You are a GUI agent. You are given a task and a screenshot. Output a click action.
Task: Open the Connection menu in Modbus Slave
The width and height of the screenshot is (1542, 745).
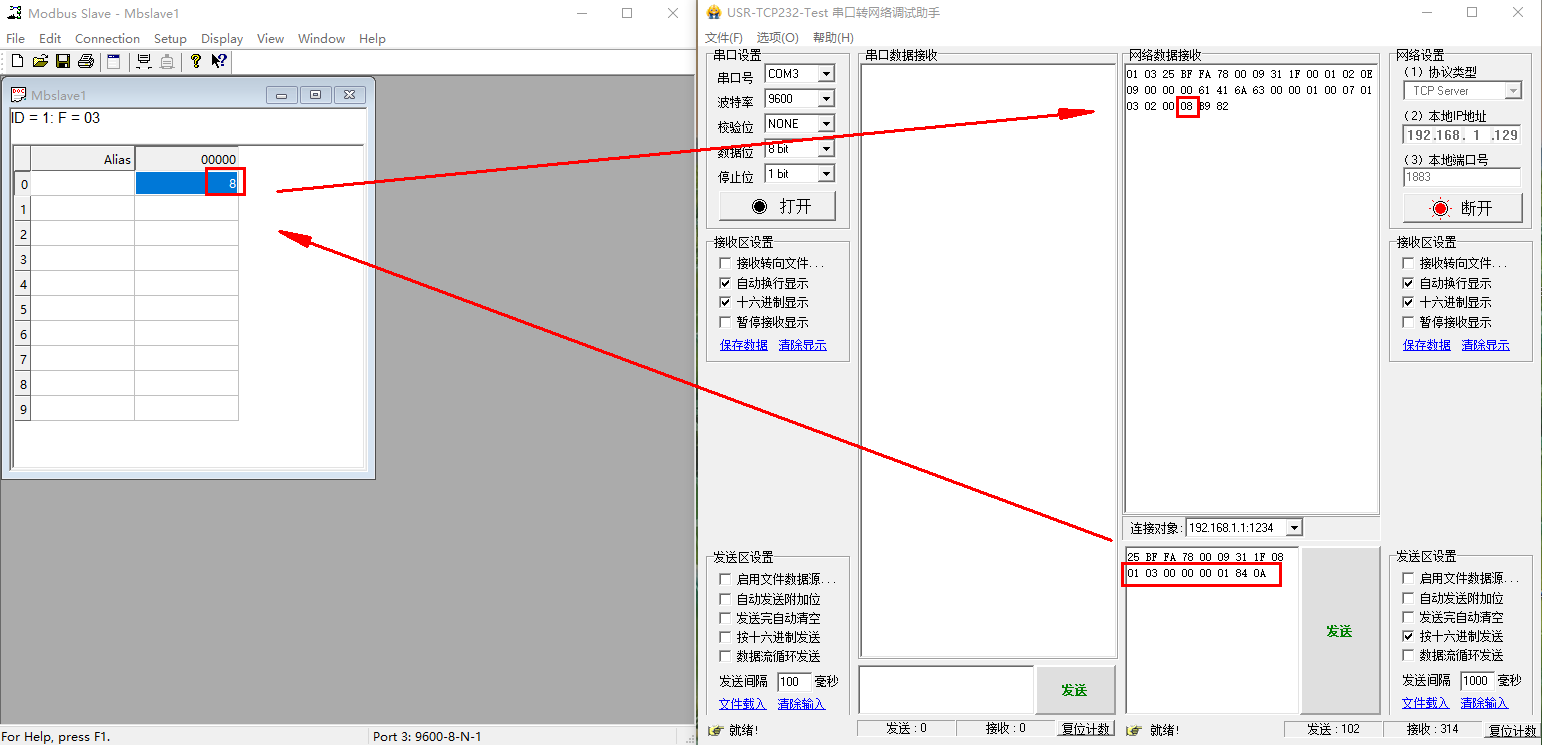107,38
